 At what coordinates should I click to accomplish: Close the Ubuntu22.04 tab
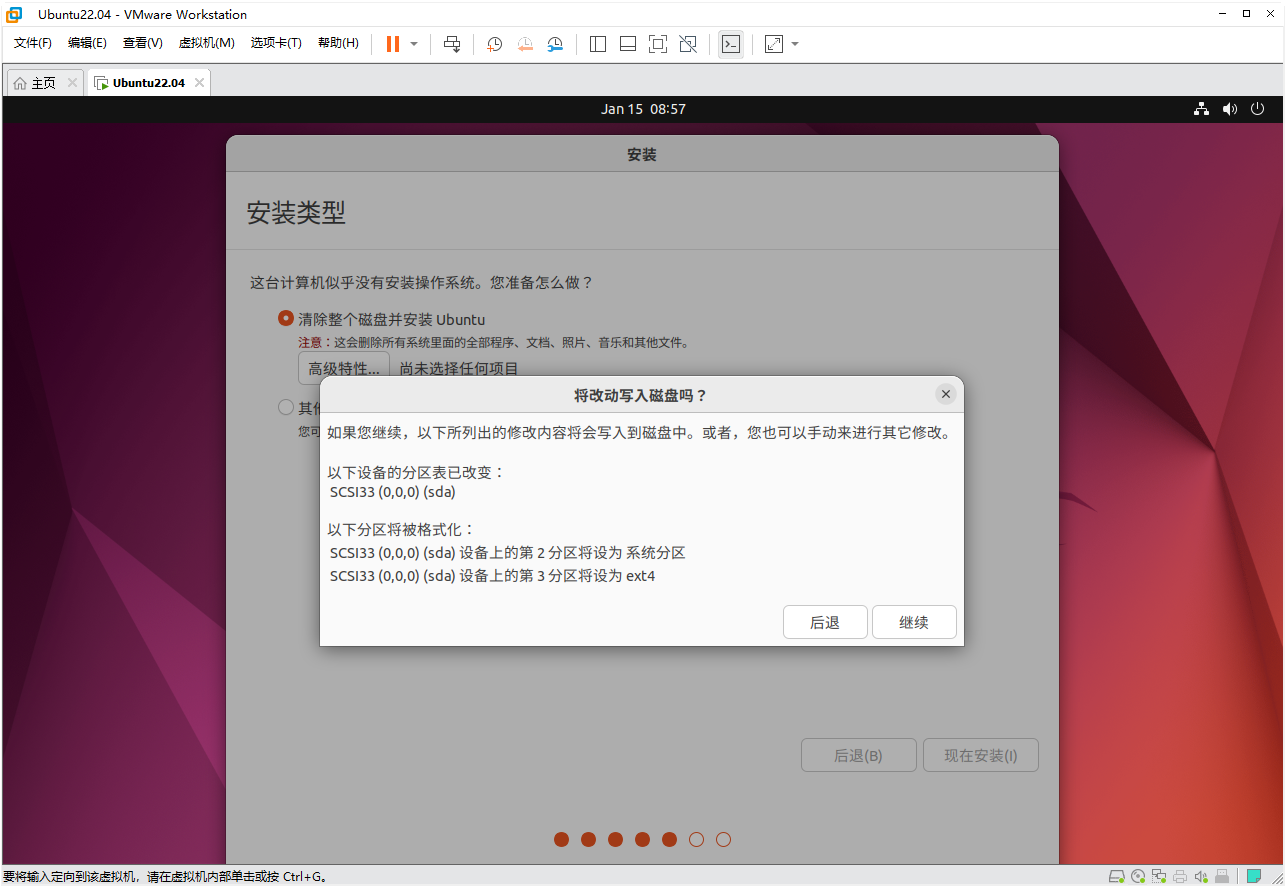tap(199, 83)
